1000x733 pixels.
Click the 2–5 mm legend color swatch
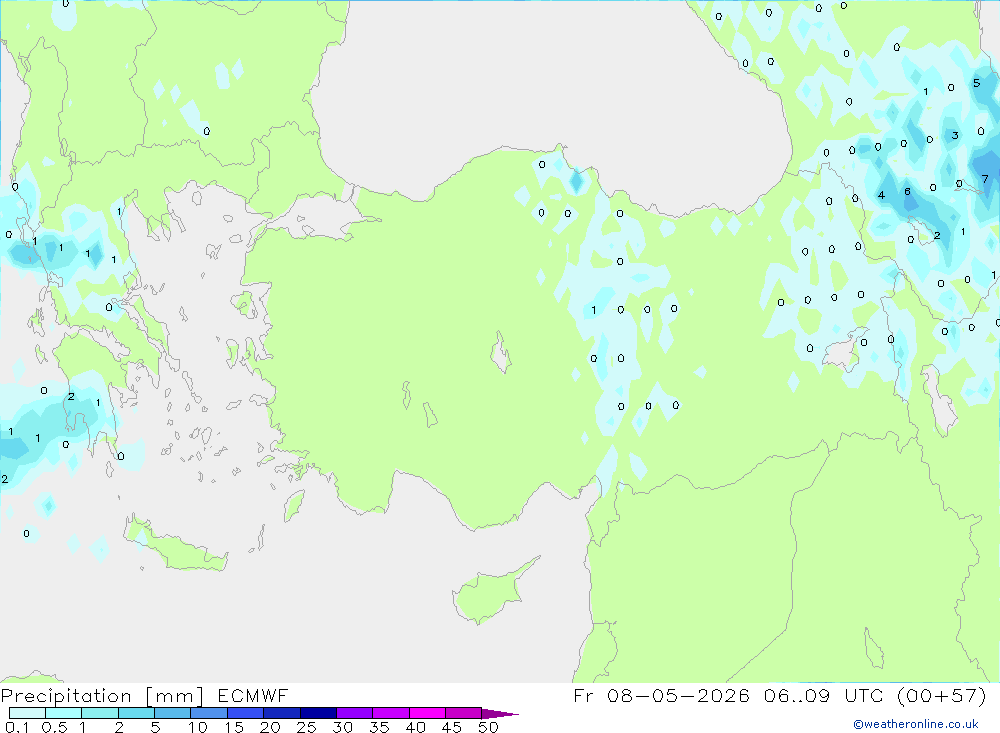pyautogui.click(x=136, y=713)
